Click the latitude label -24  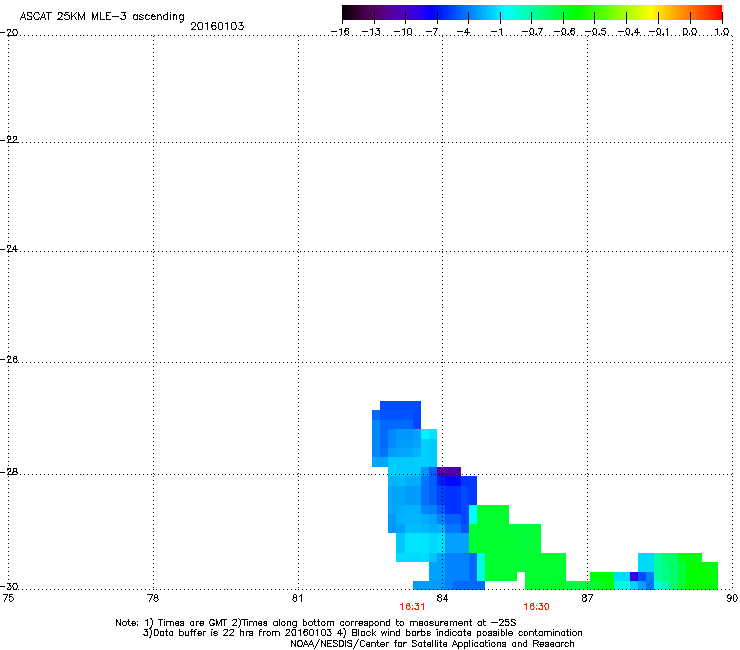[9, 248]
